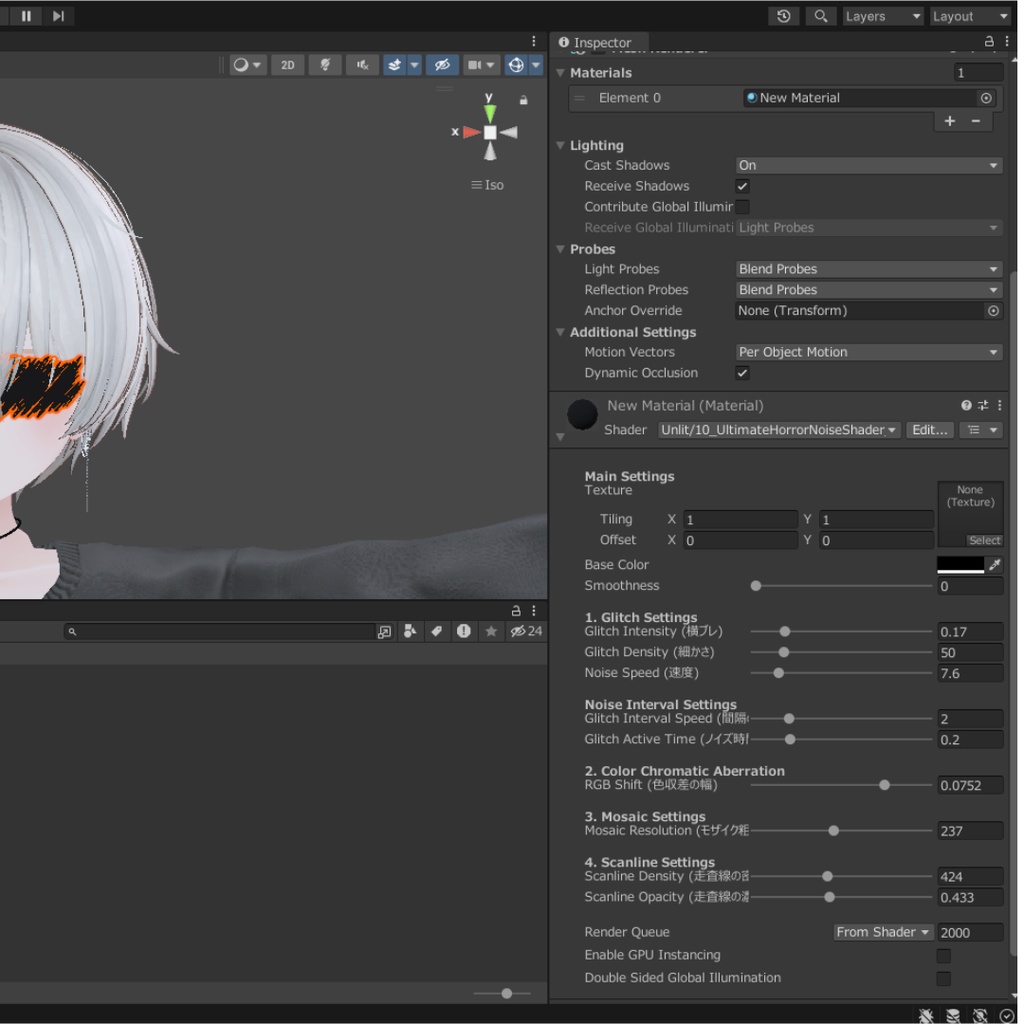Open the scene camera settings
Screen dimensions: 1024x1024
(x=481, y=65)
